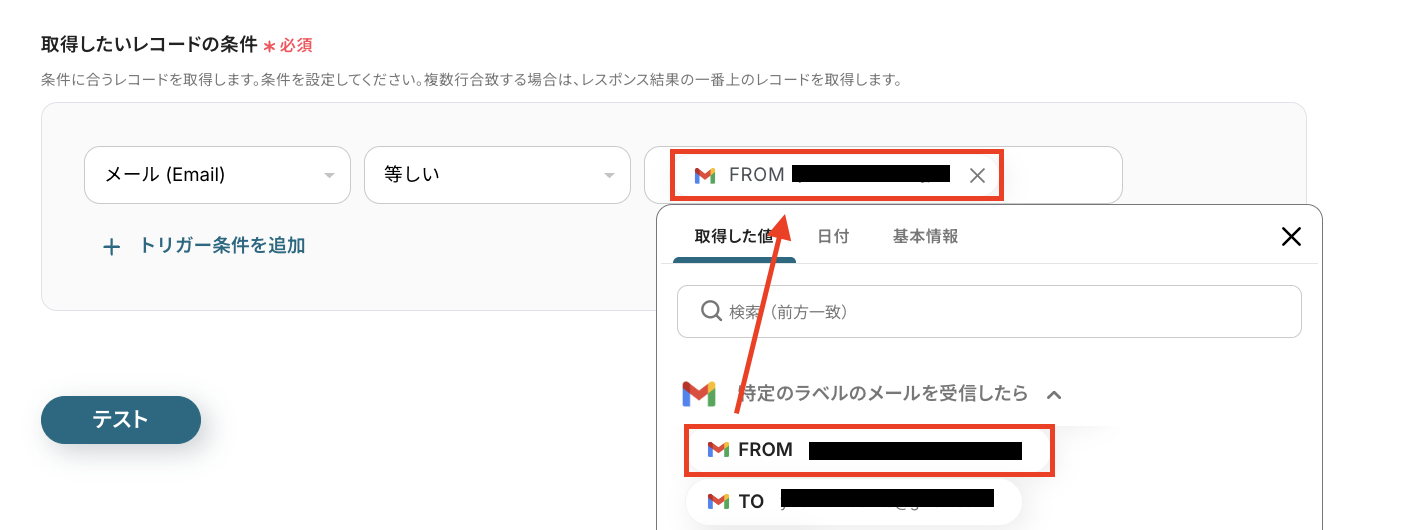1402x530 pixels.
Task: Switch to the 取得した値 tab
Action: 733,237
